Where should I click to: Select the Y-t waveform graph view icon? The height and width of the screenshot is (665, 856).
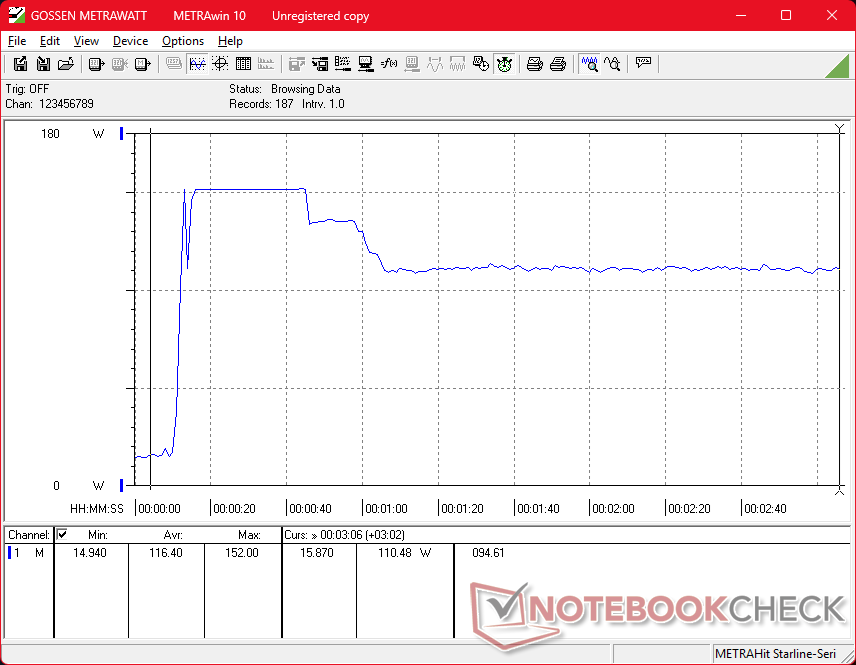(x=197, y=64)
